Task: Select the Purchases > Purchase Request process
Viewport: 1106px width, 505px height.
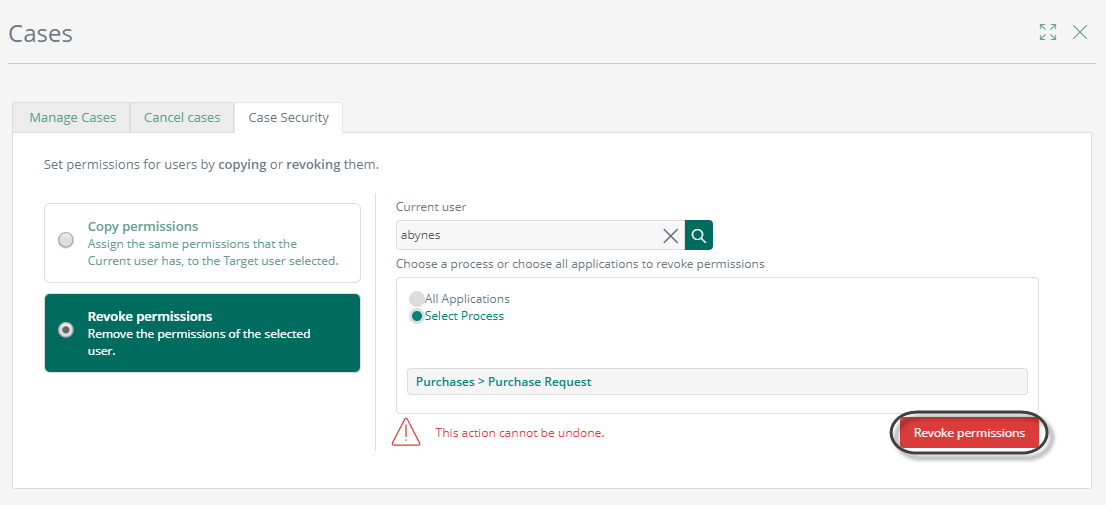Action: tap(717, 382)
